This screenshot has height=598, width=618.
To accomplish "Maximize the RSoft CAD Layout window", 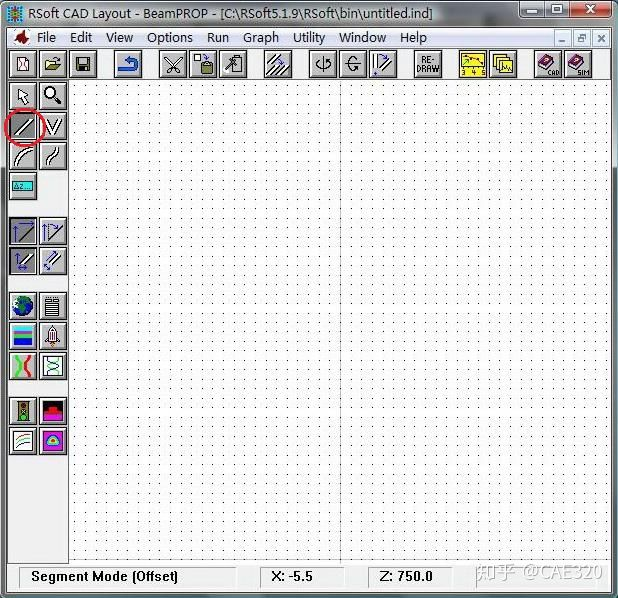I will 557,10.
